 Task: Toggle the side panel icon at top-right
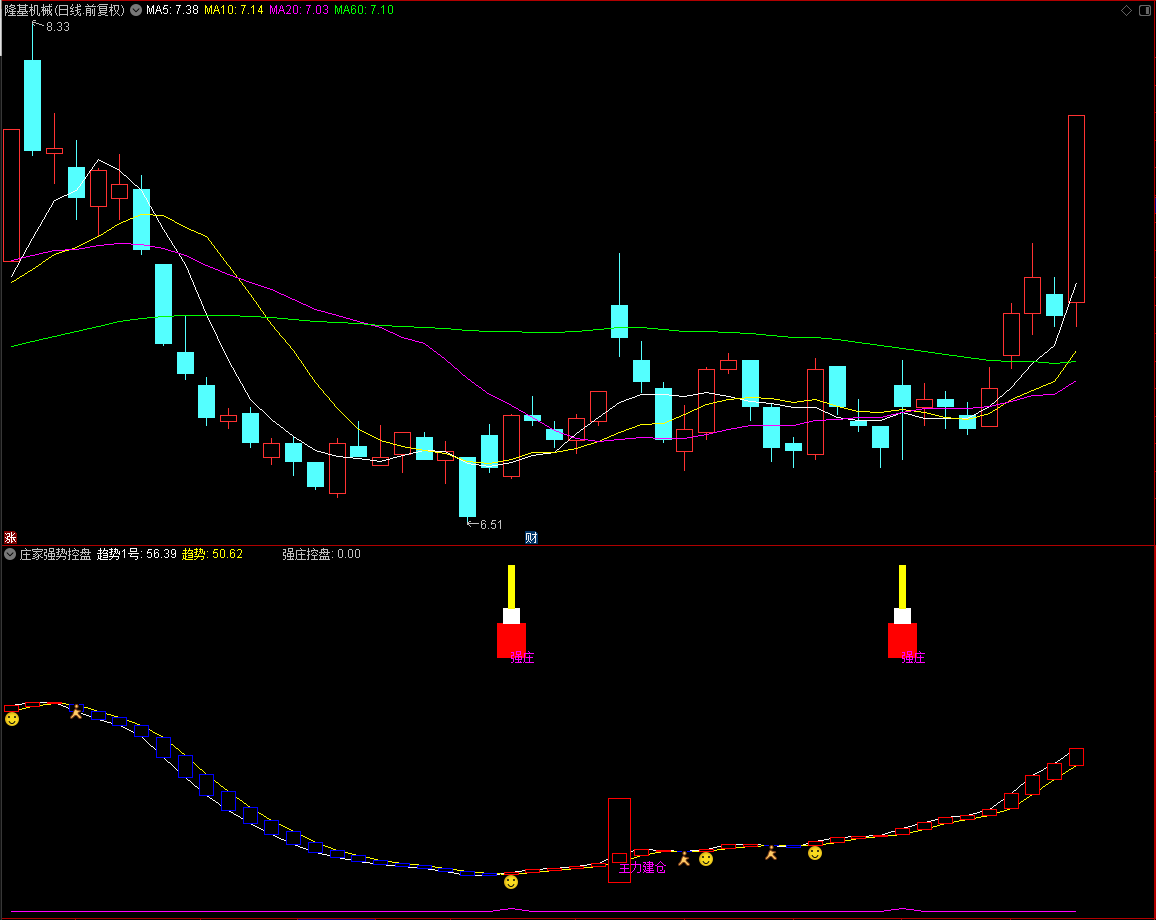coord(1145,10)
